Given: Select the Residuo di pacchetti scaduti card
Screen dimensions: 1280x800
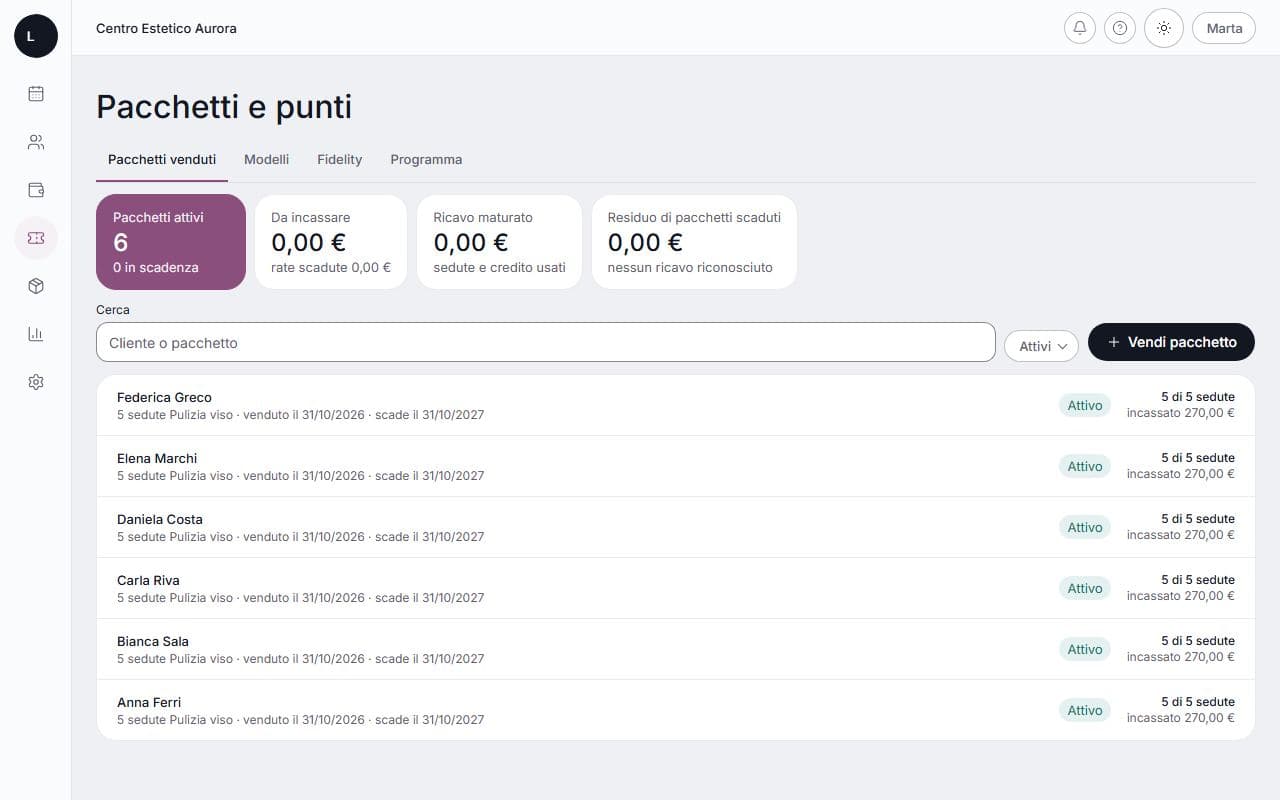Looking at the screenshot, I should (694, 242).
